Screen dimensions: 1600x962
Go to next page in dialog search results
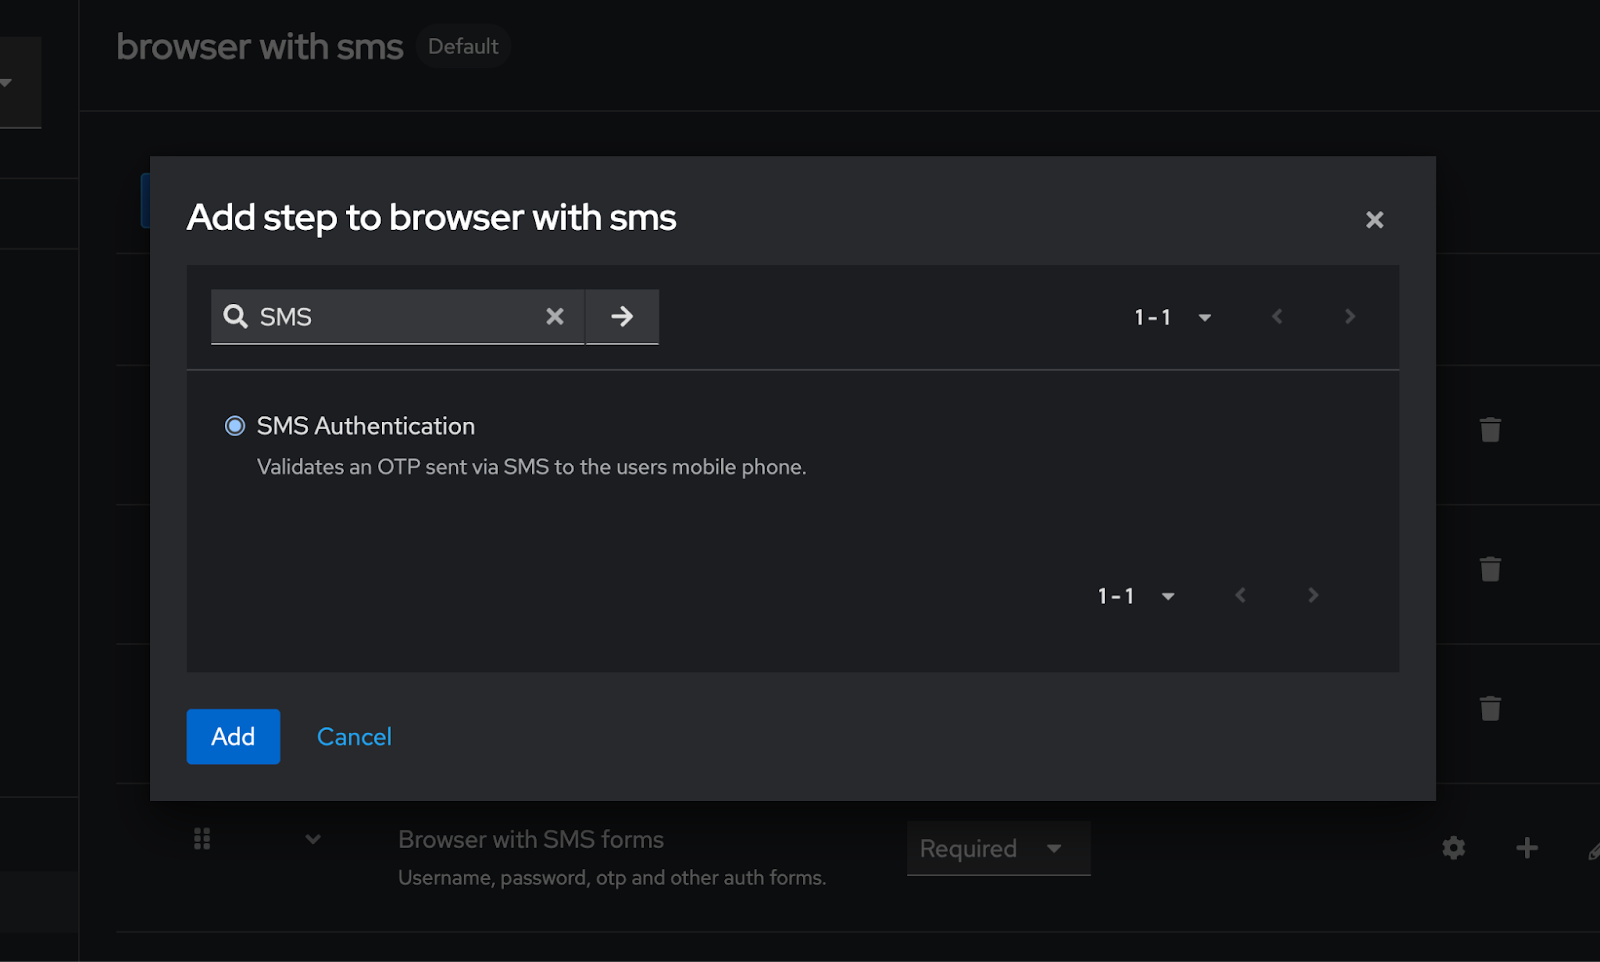coord(1349,316)
